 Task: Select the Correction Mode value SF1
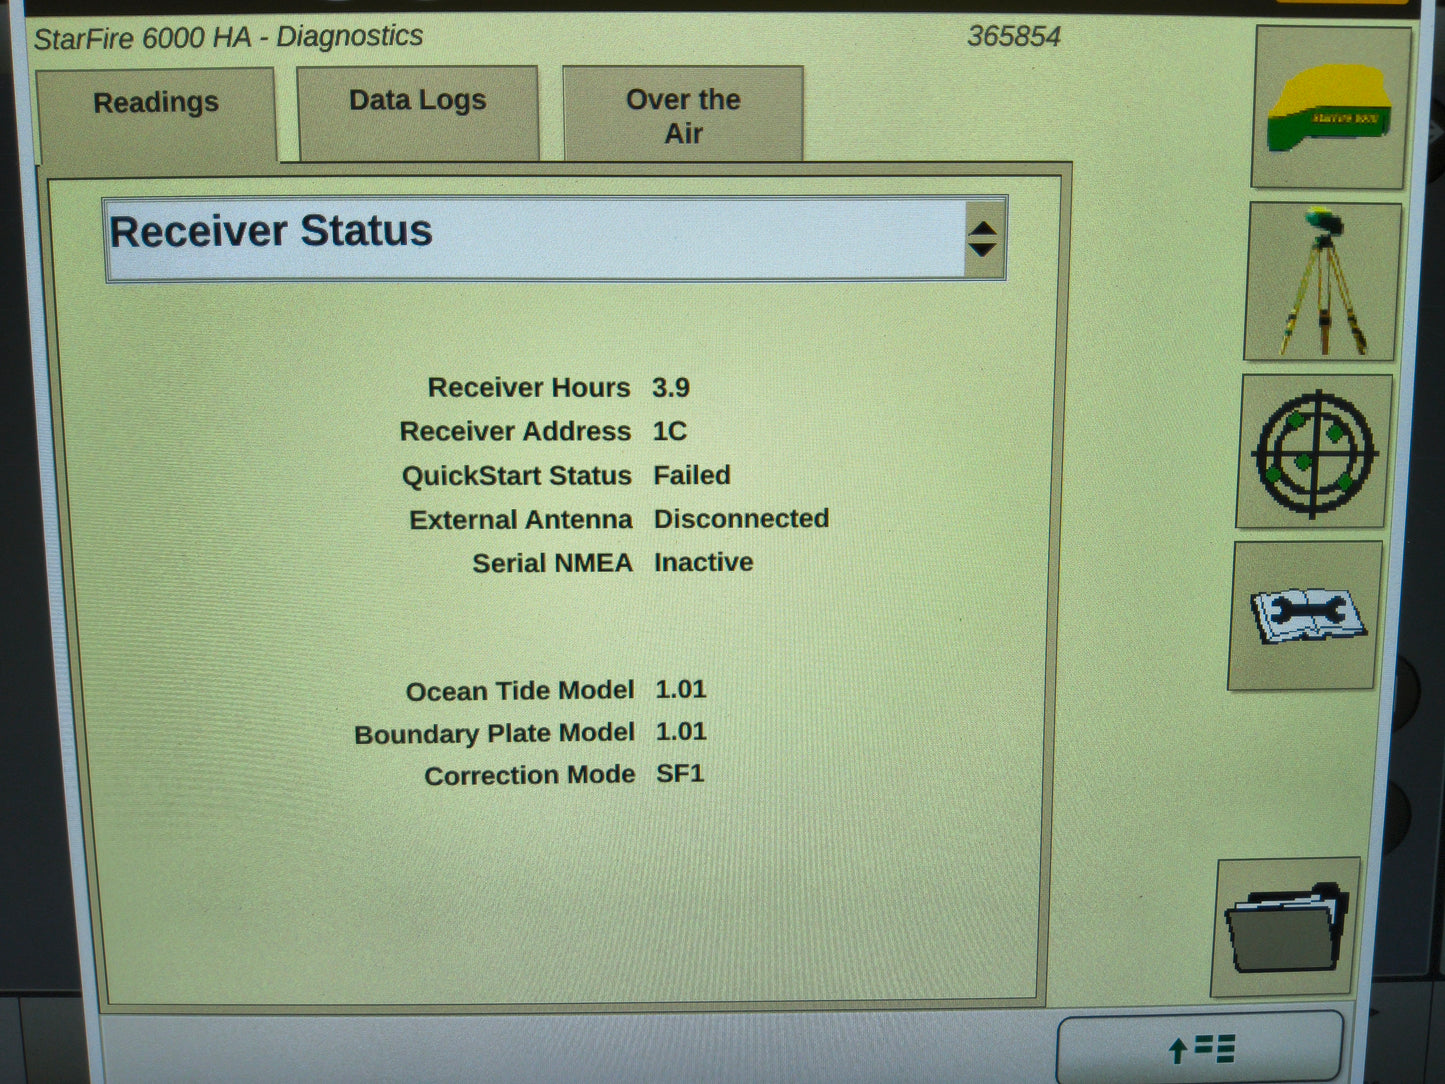[x=680, y=773]
